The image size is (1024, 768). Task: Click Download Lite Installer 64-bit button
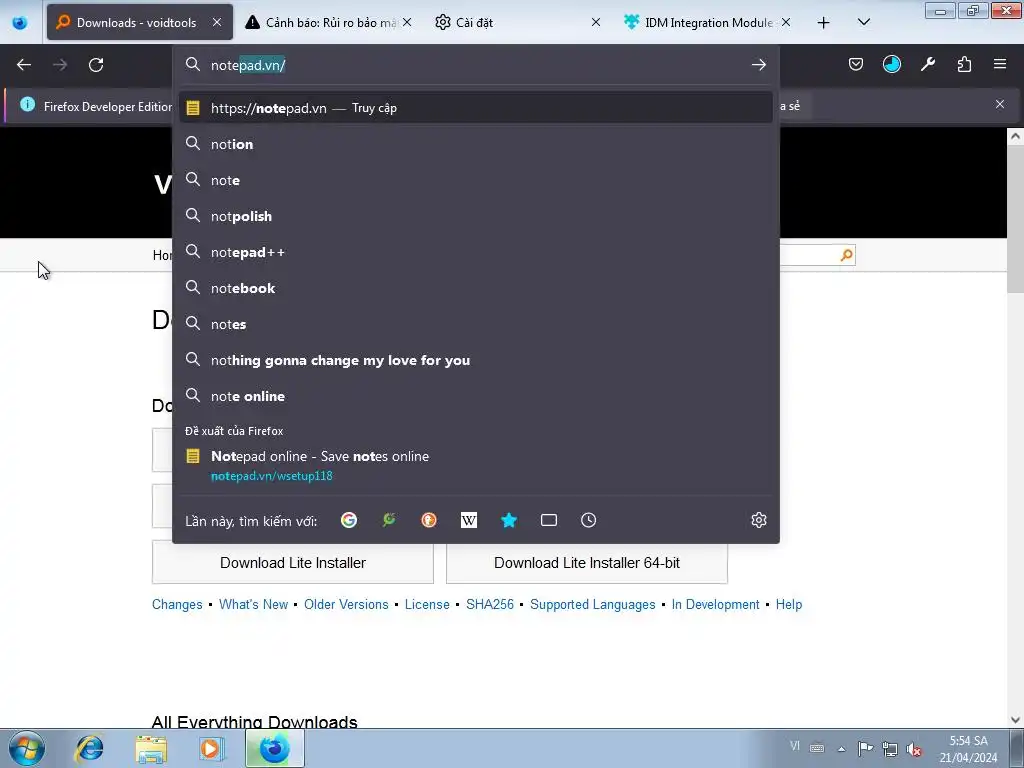click(x=586, y=562)
